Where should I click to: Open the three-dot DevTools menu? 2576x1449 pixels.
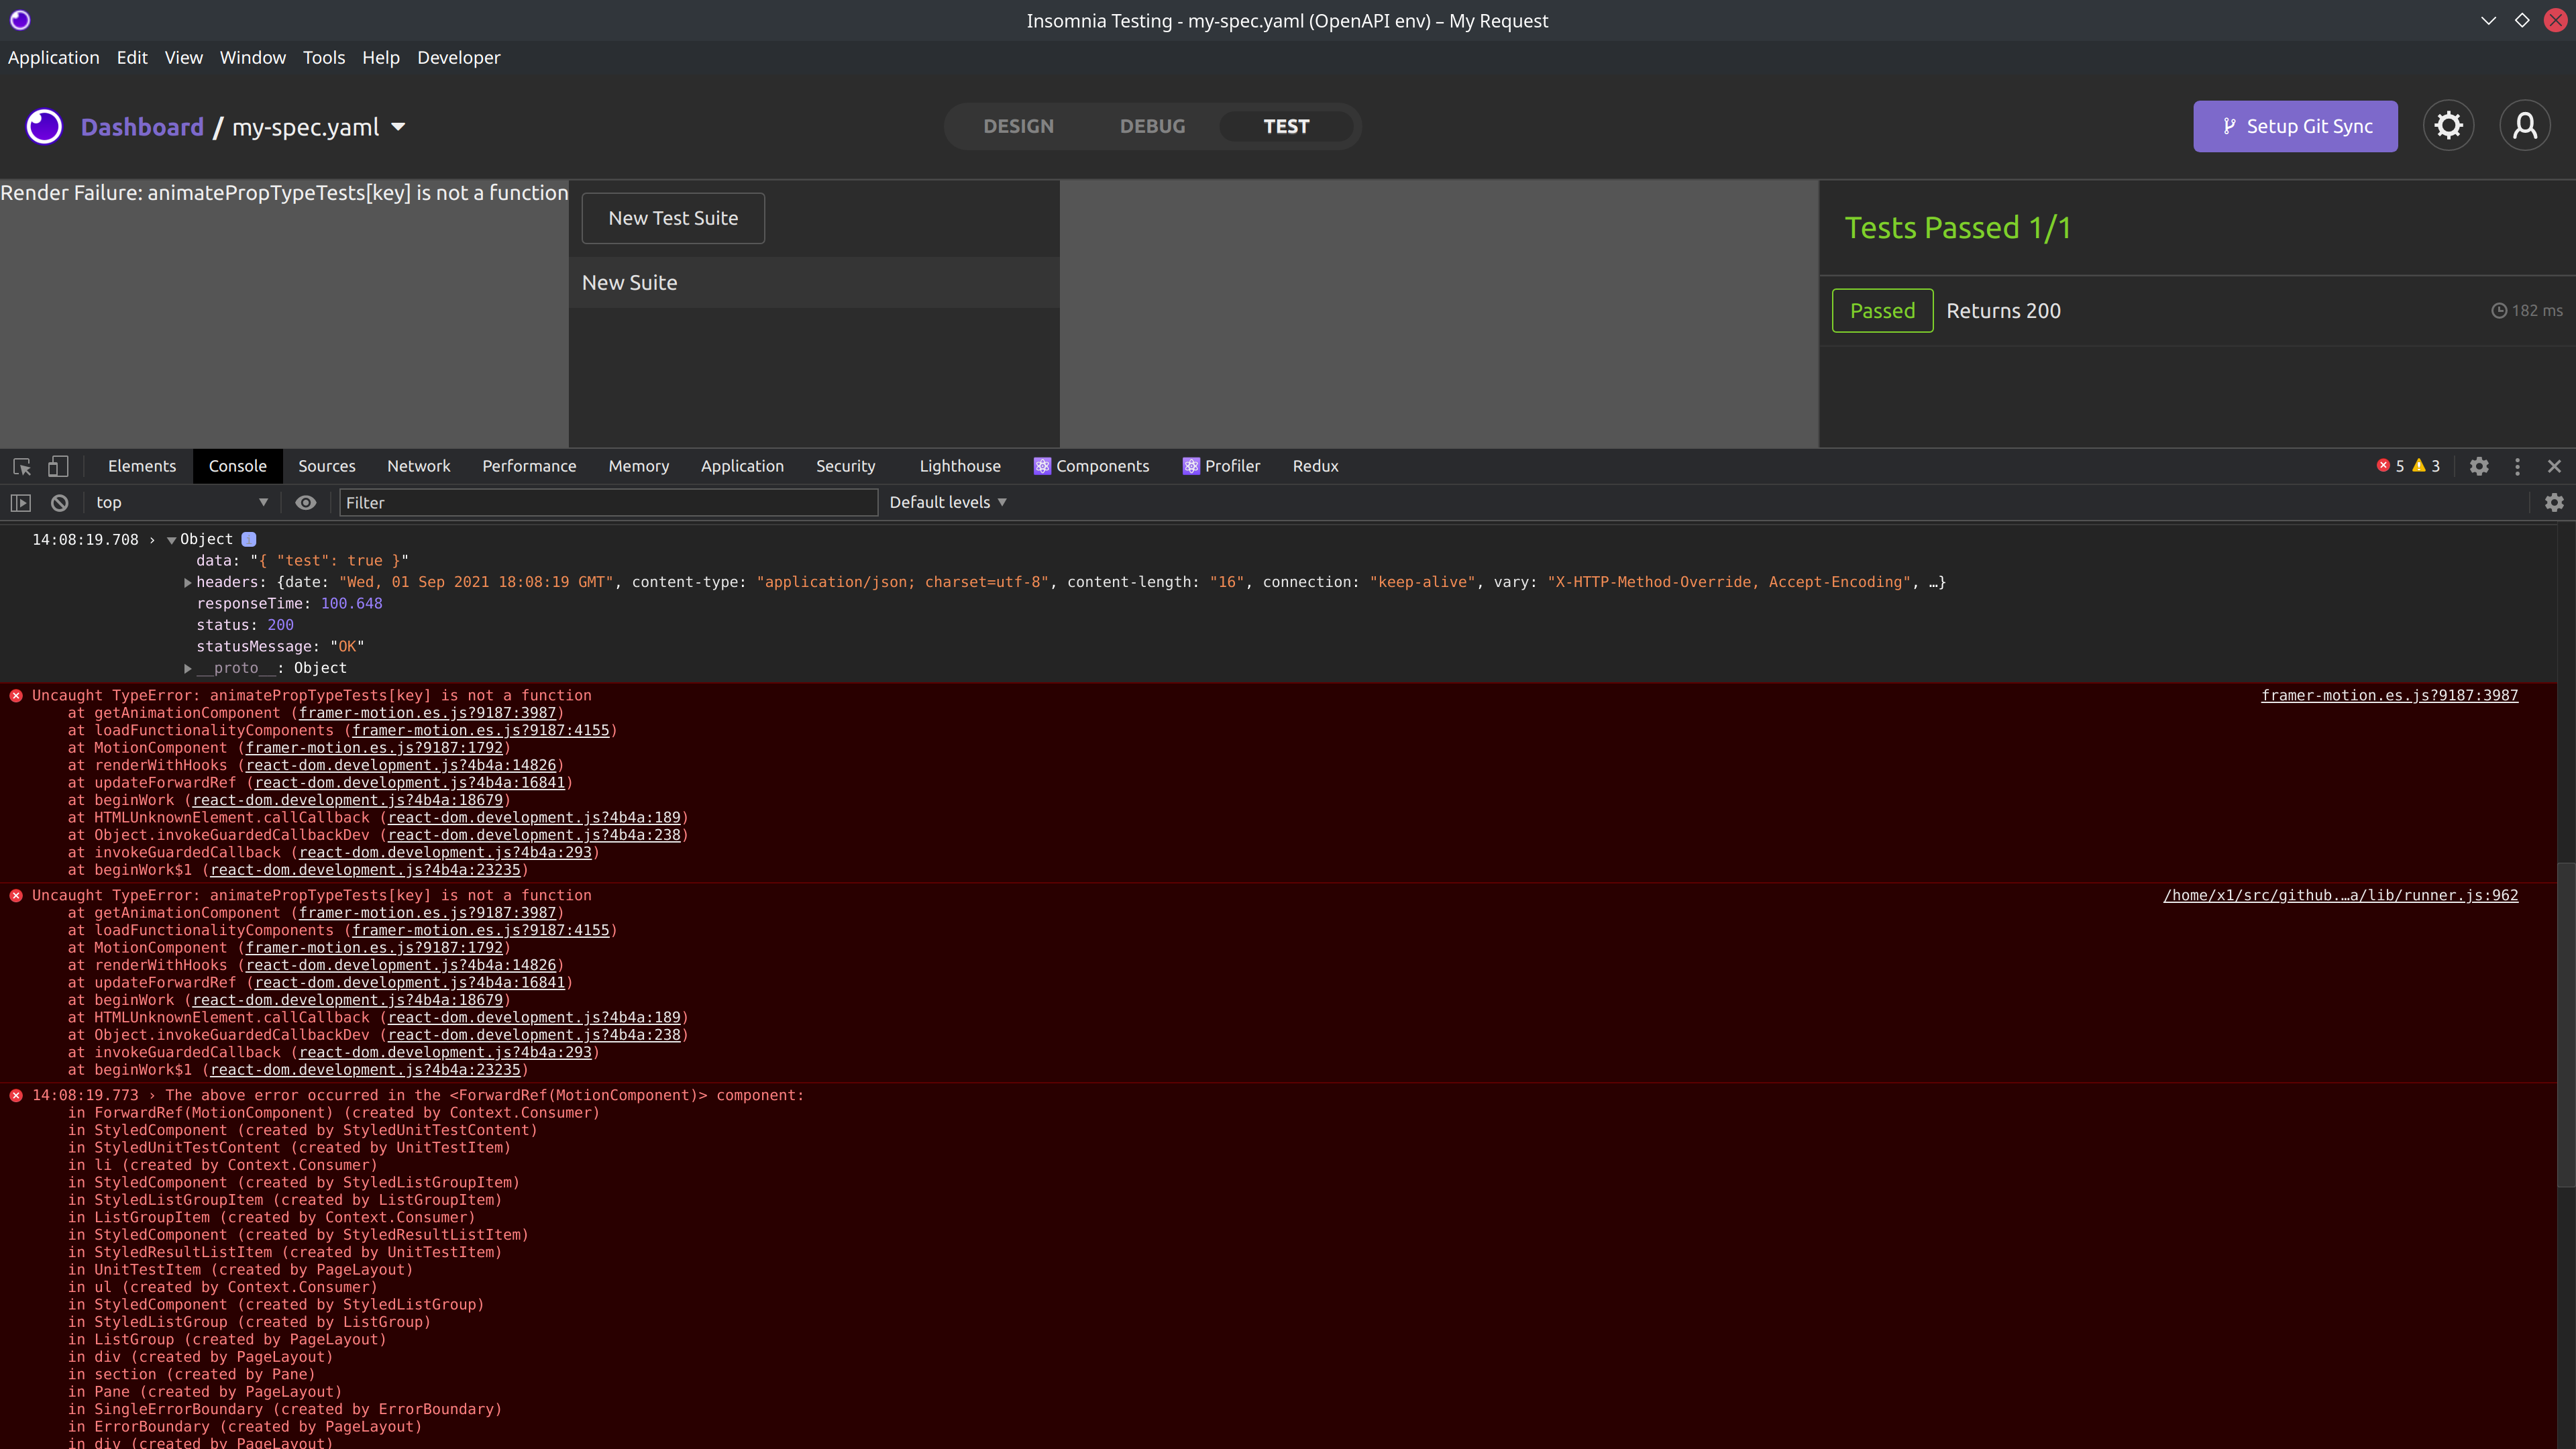tap(2518, 466)
